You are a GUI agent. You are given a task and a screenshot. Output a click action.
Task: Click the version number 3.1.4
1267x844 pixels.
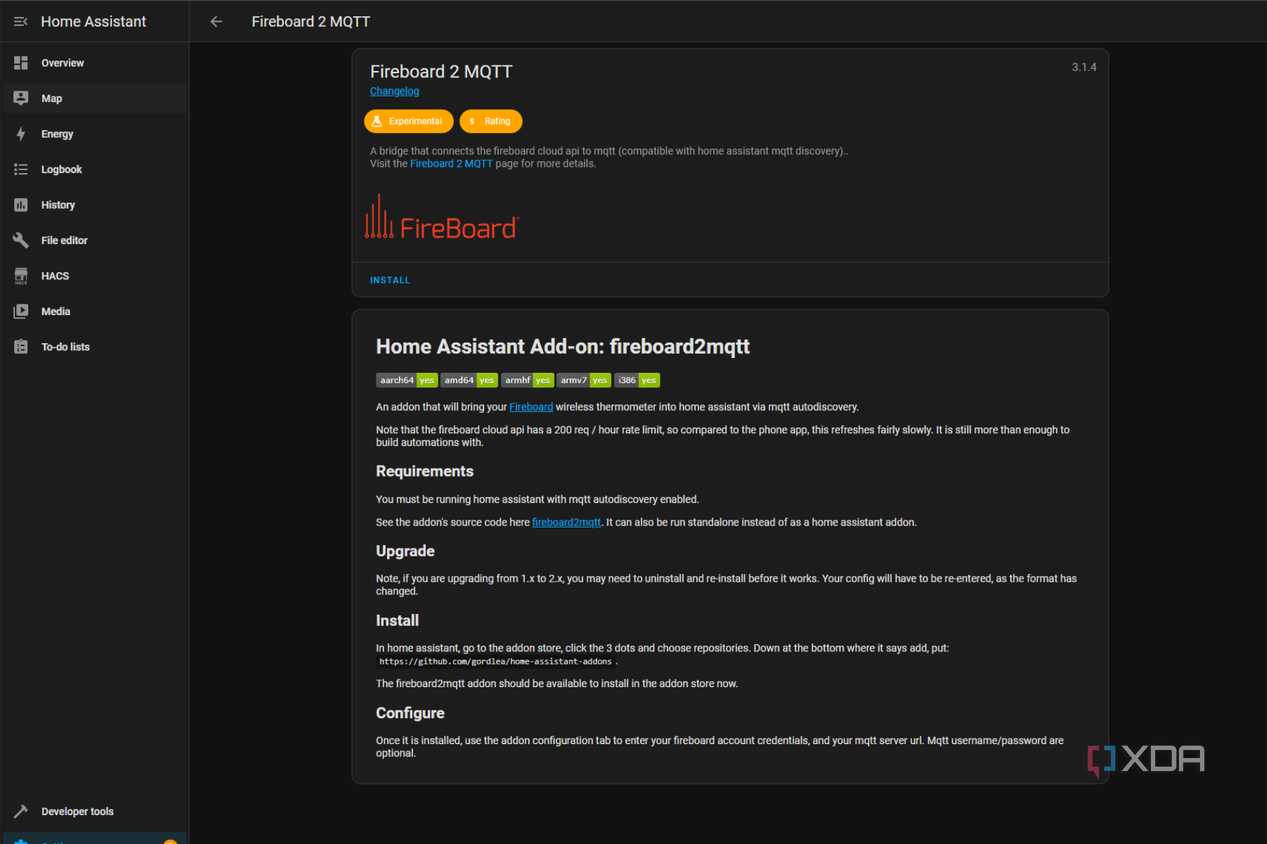[1084, 67]
